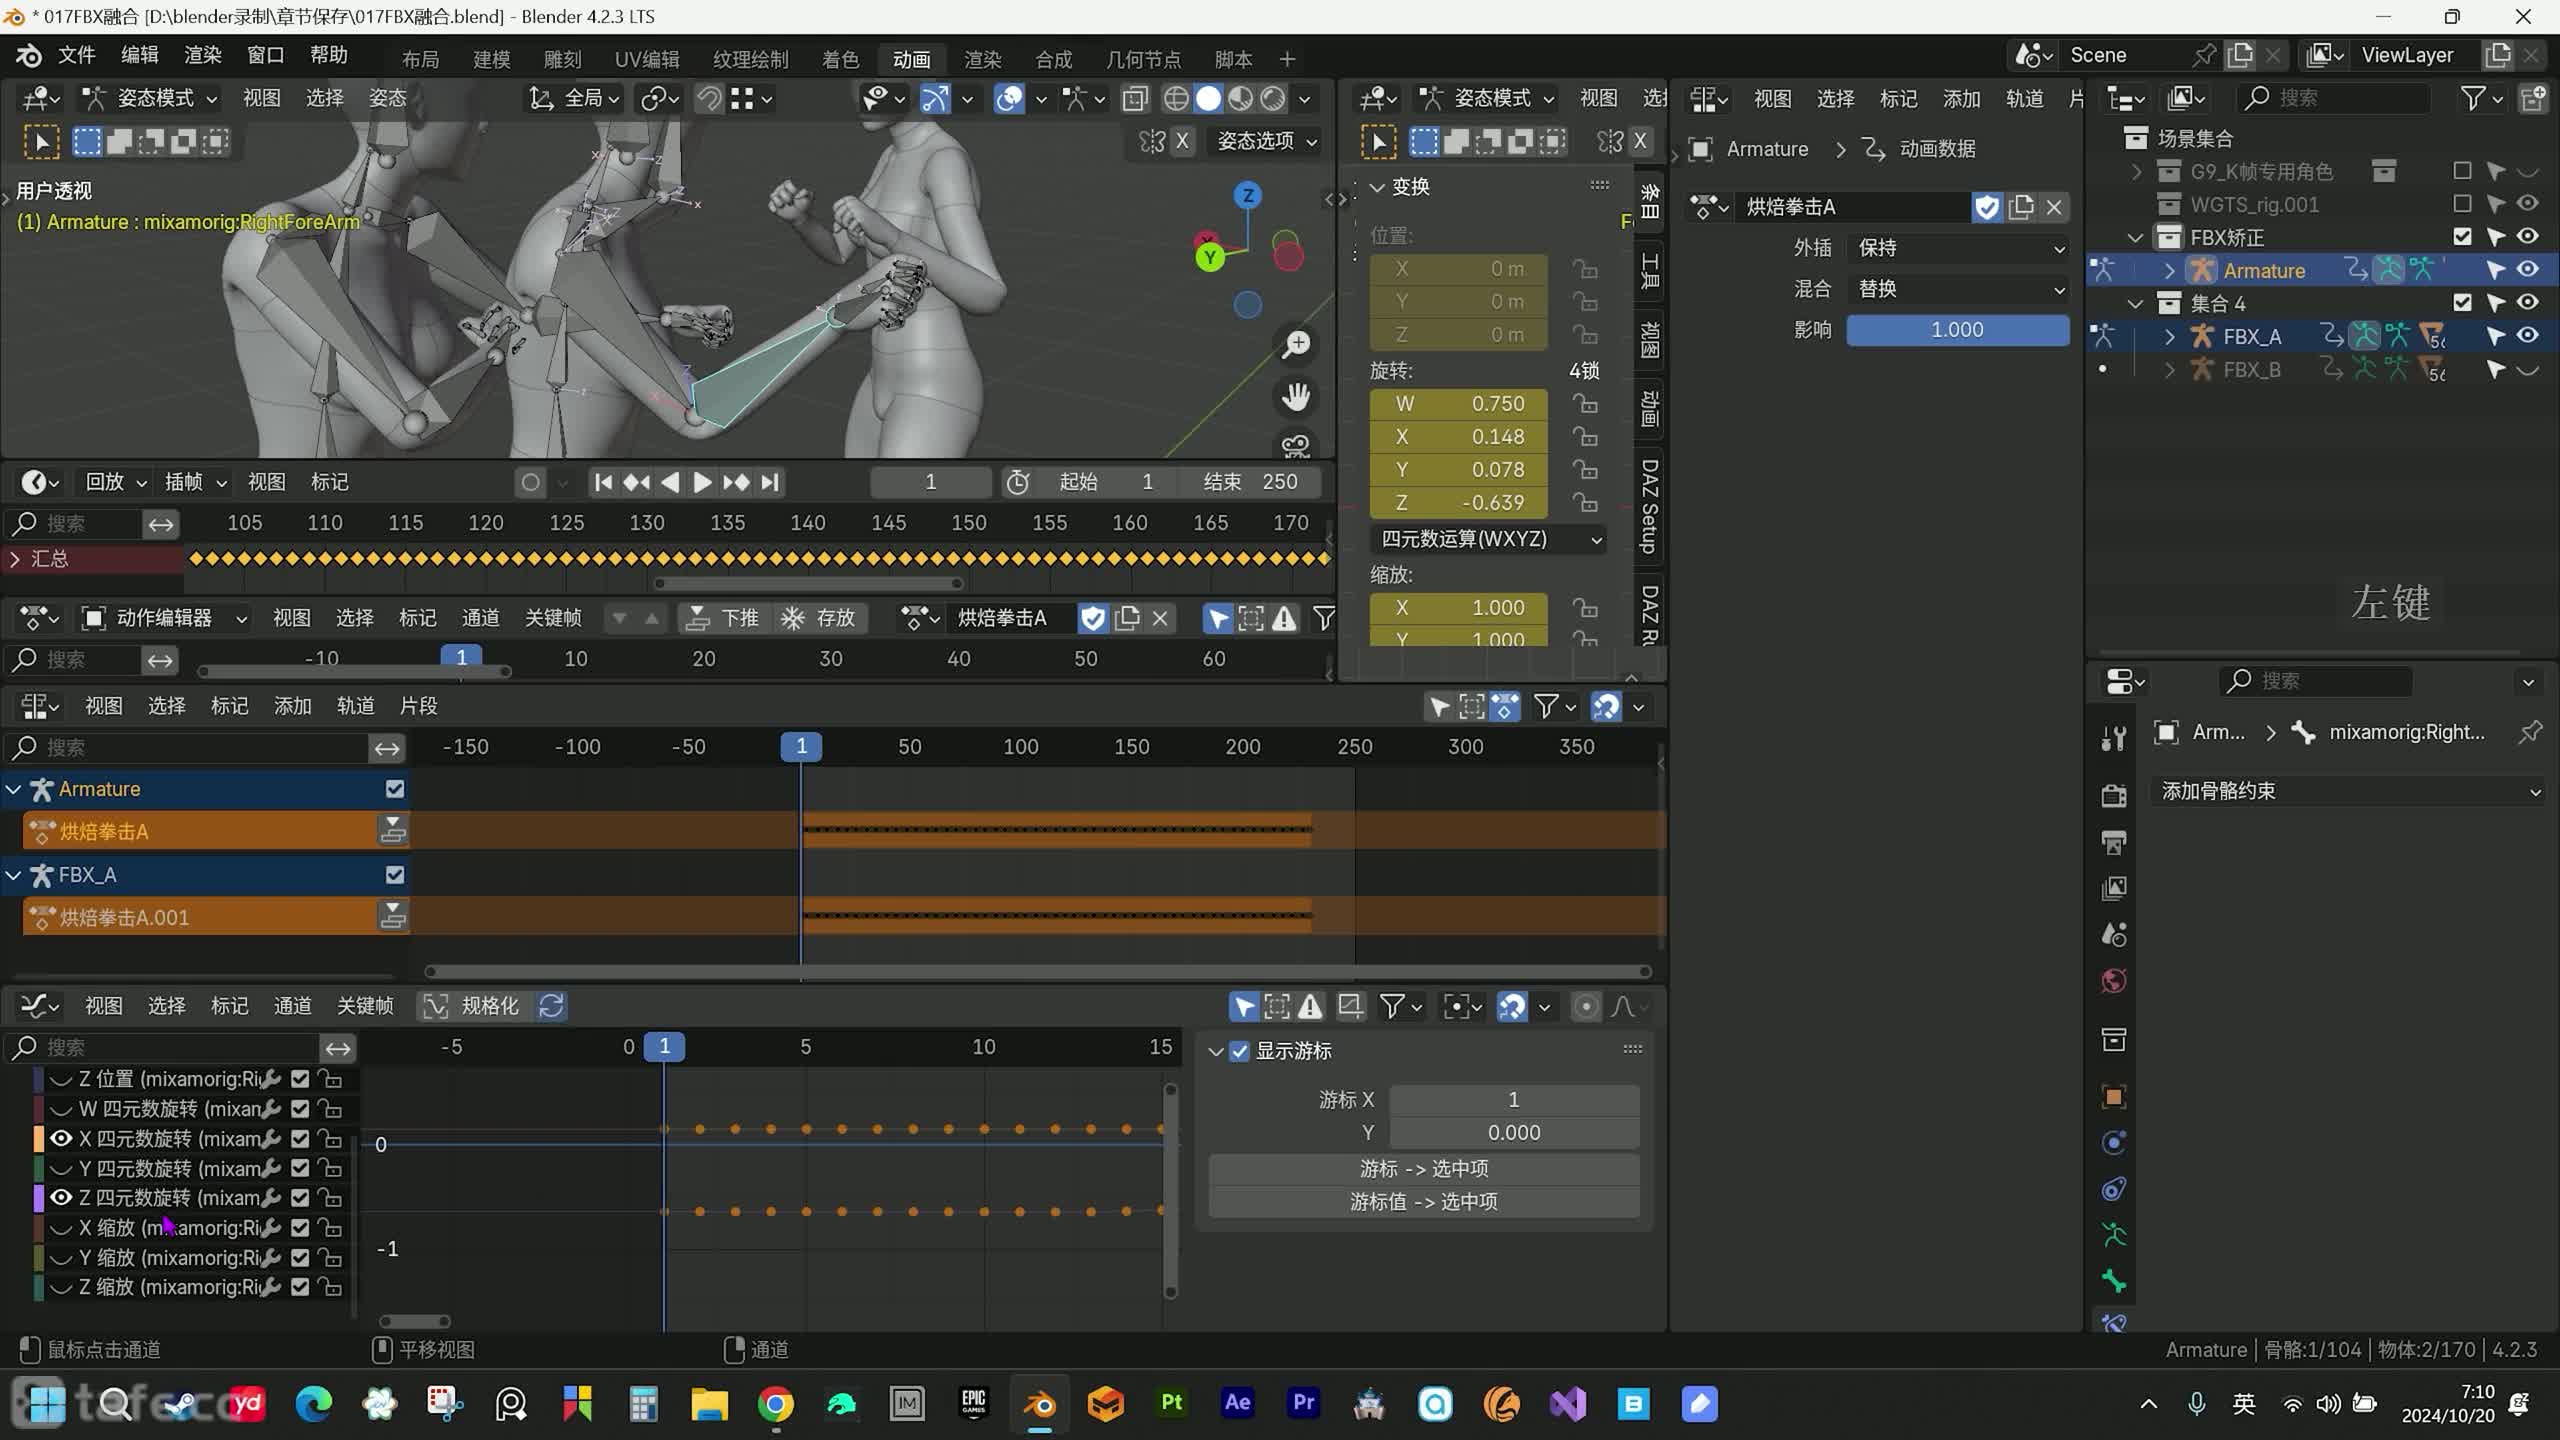Viewport: 2560px width, 1440px height.
Task: Open the Pose Options (姿态选项) dropdown
Action: [x=1267, y=141]
